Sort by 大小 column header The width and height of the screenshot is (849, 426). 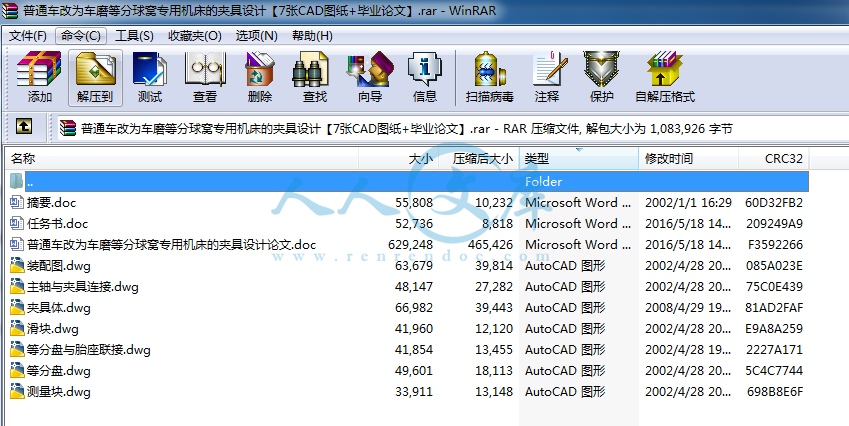pyautogui.click(x=398, y=159)
